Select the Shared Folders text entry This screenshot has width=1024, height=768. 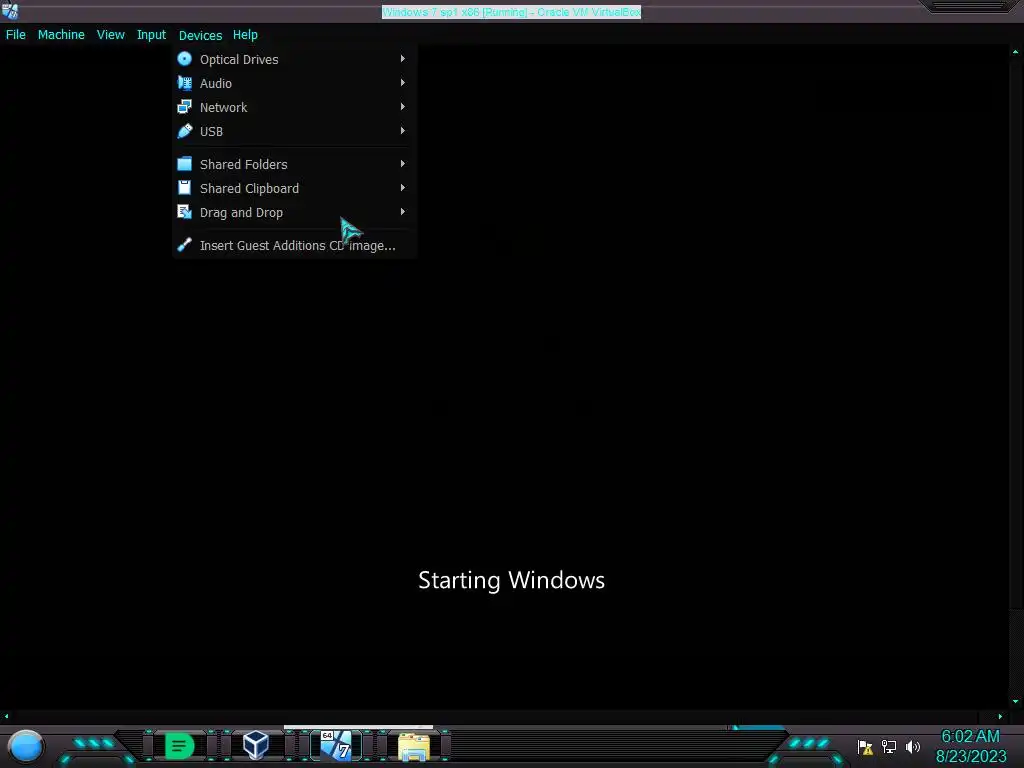(244, 165)
